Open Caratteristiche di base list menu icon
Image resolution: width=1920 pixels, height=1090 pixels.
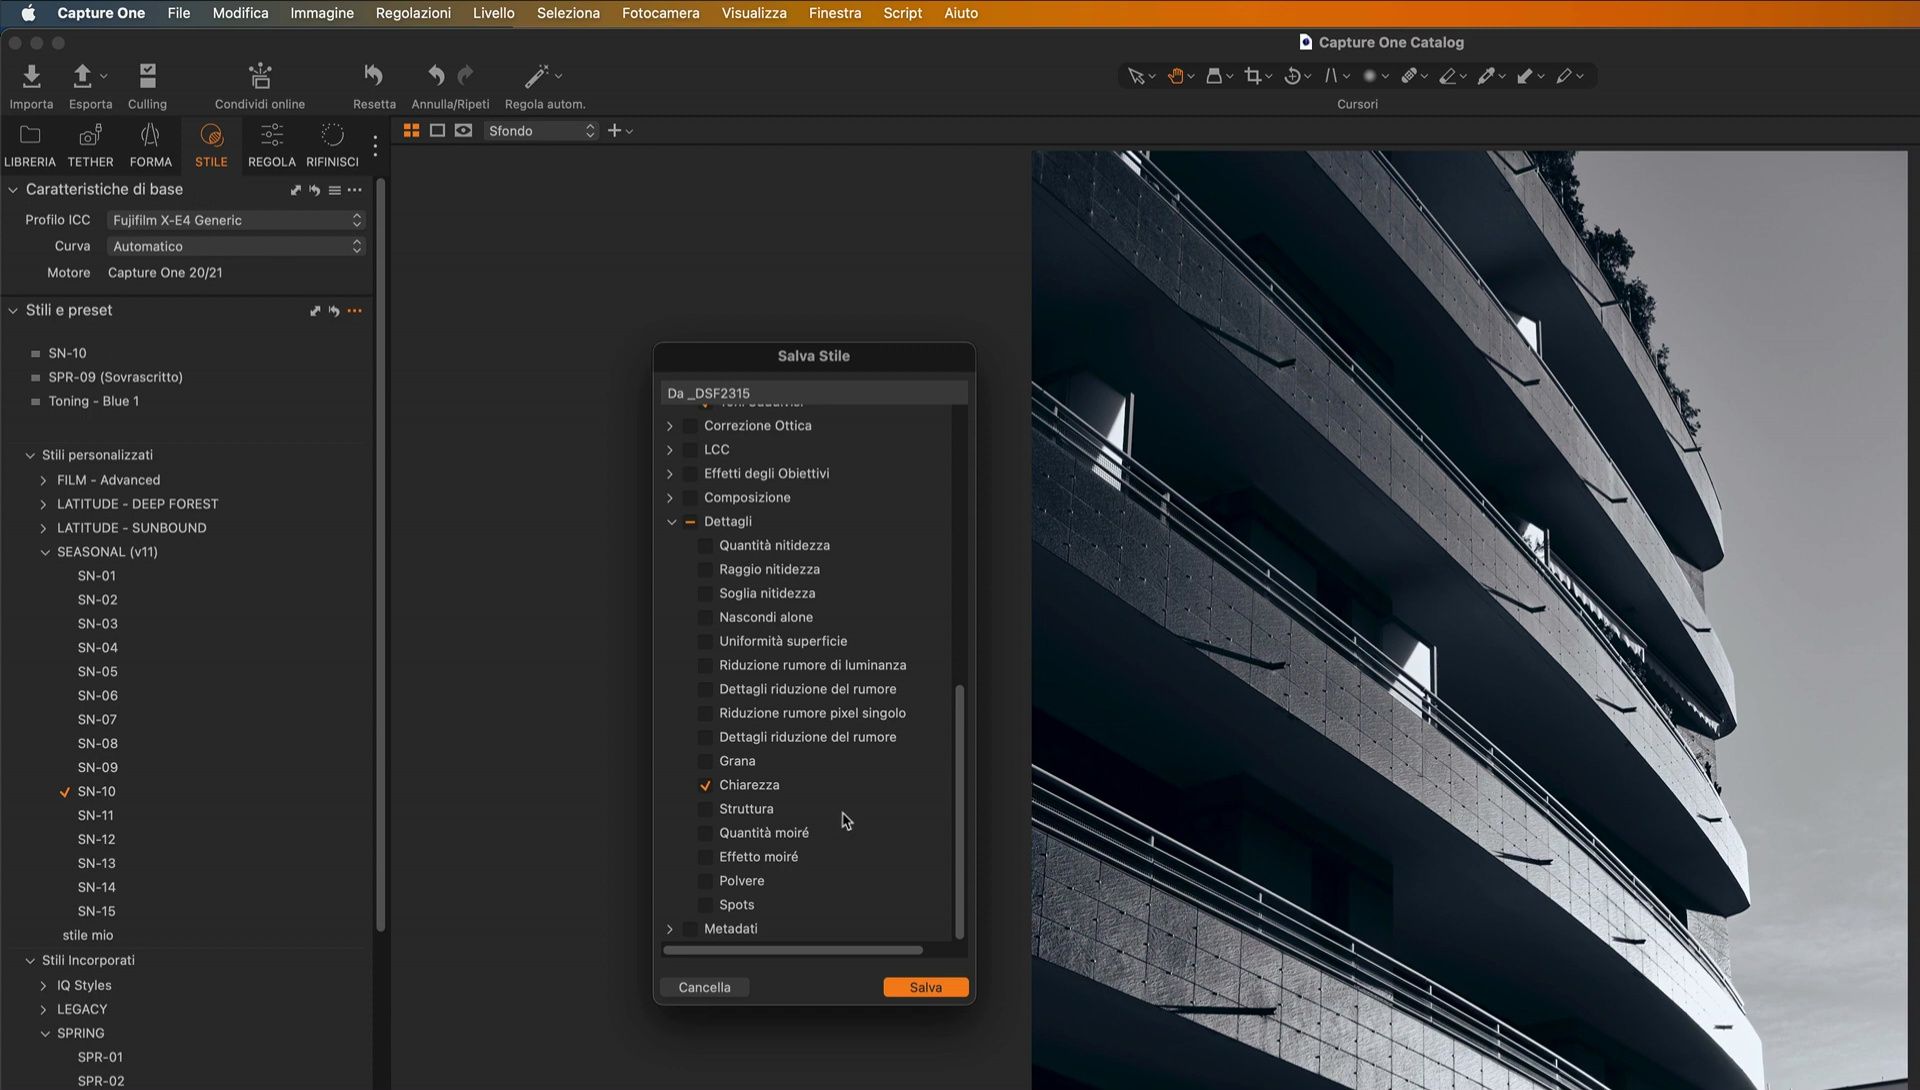click(x=335, y=190)
